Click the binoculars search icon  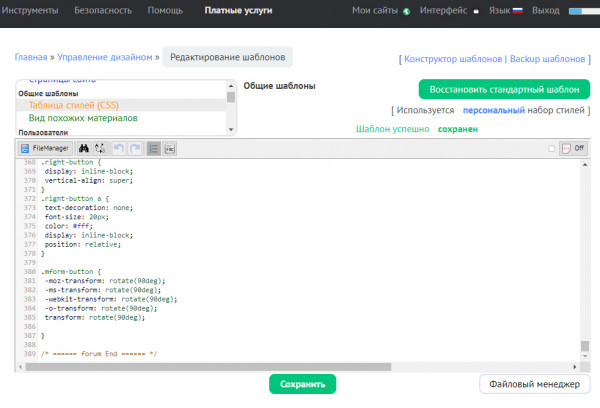pos(84,148)
